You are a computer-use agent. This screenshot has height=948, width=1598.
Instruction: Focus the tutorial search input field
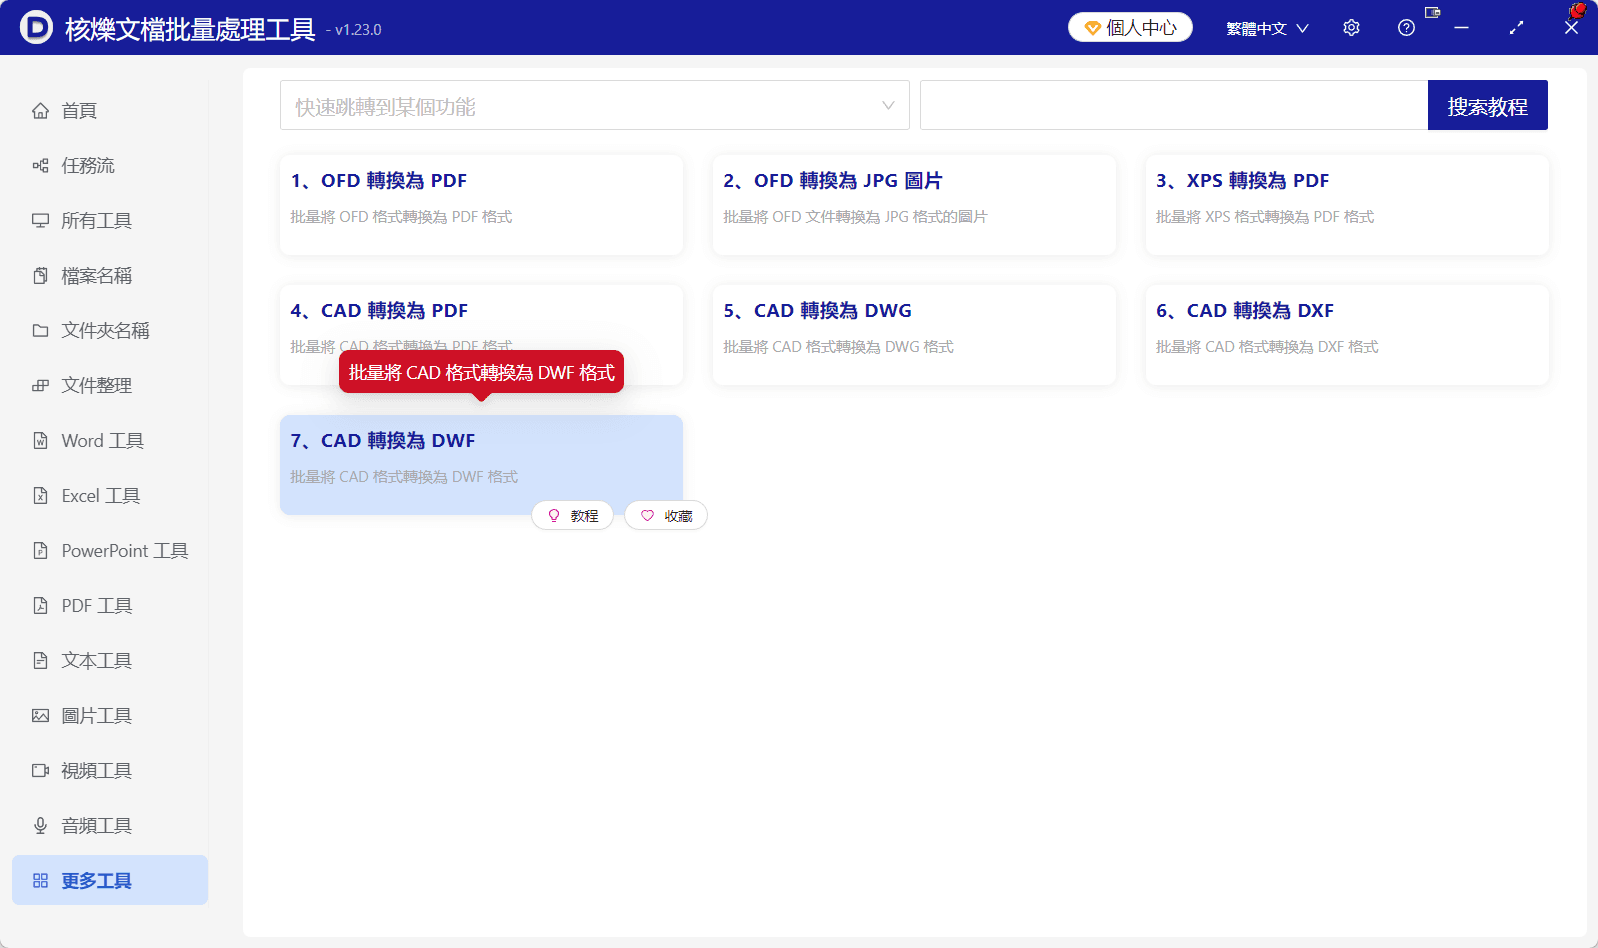(x=1174, y=105)
